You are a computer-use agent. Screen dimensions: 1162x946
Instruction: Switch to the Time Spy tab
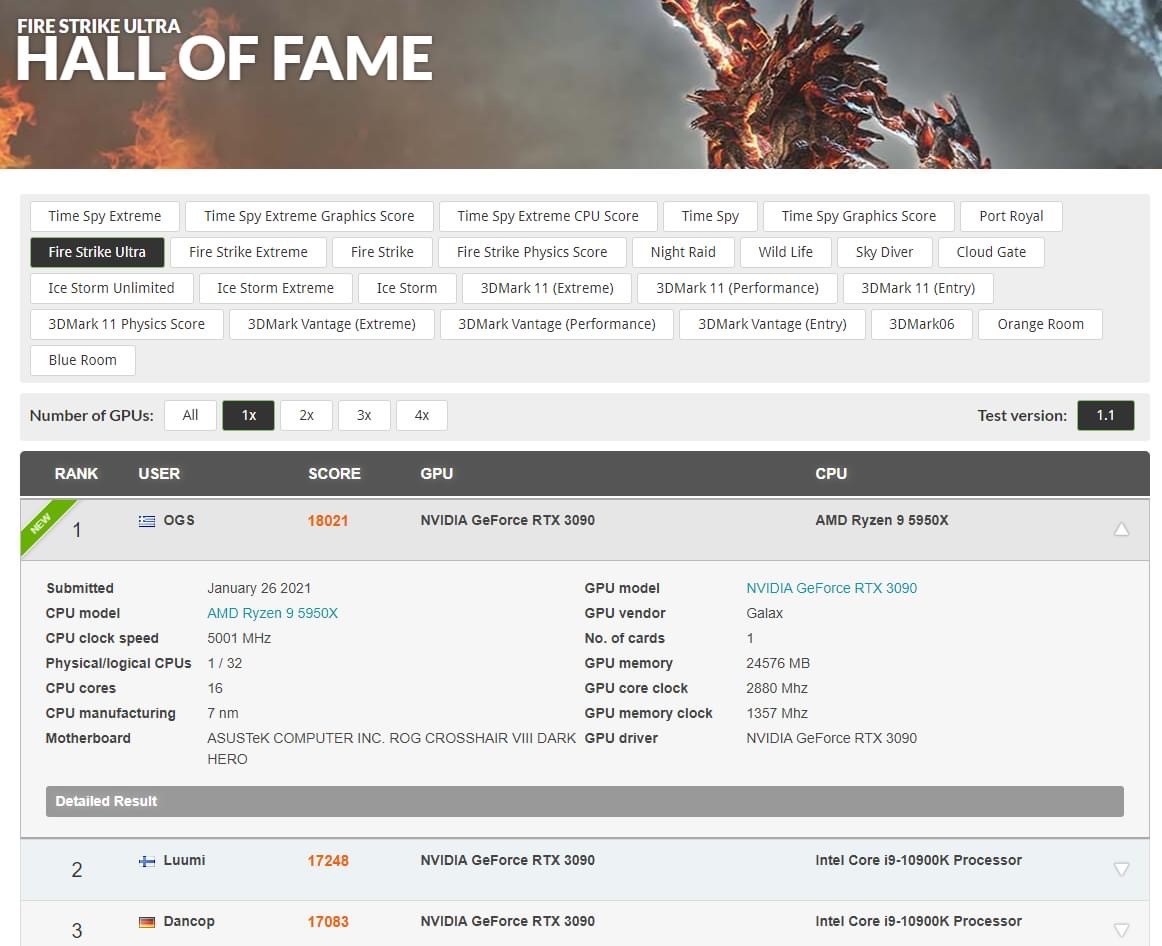pos(710,216)
